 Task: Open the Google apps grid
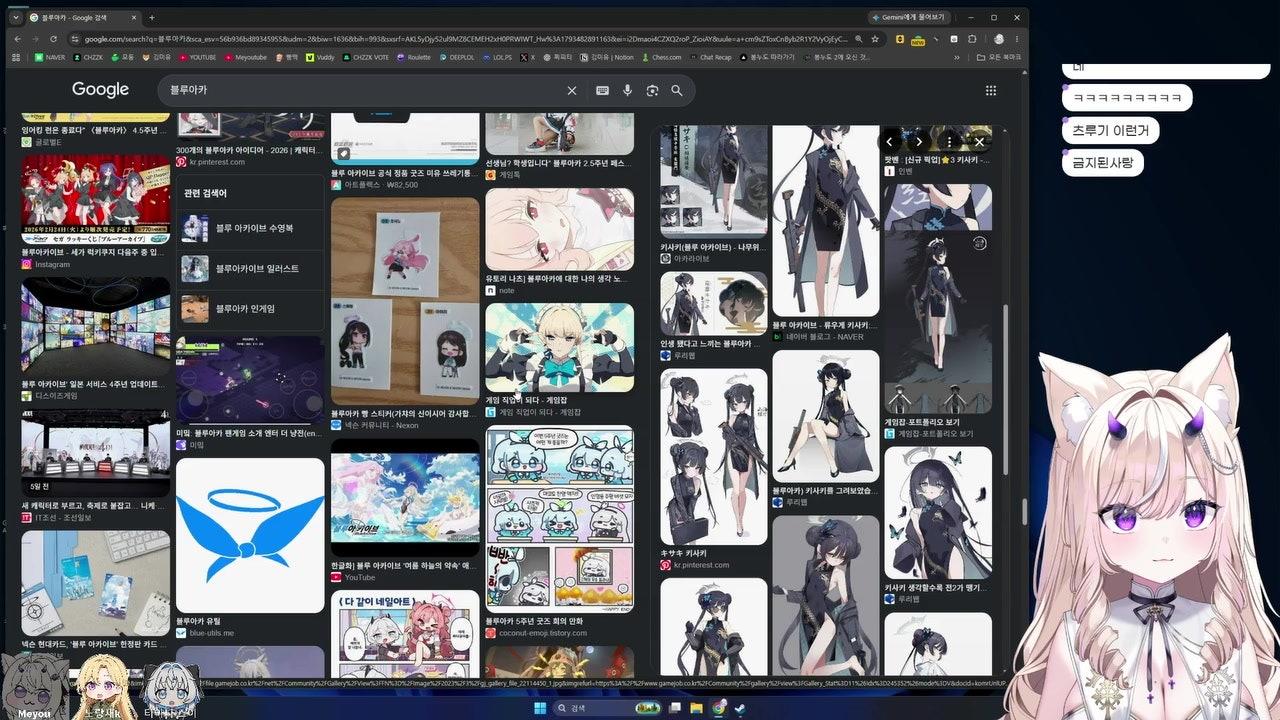991,90
